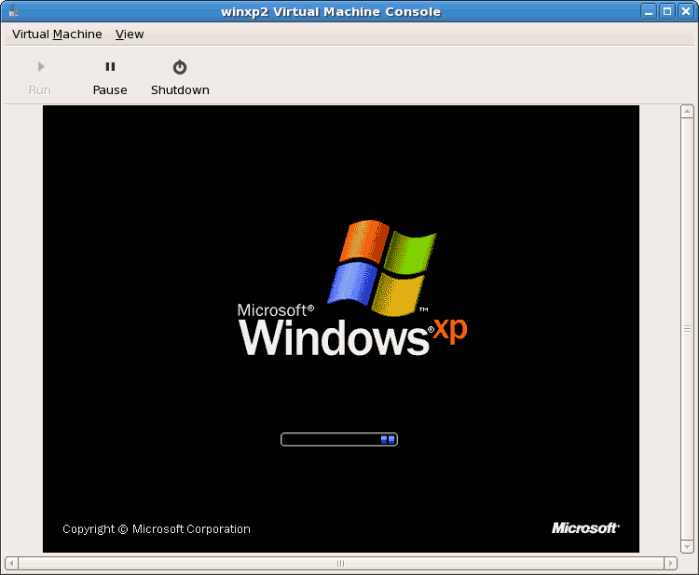Open the Virtual Machine menu
Image resolution: width=699 pixels, height=575 pixels.
click(57, 34)
